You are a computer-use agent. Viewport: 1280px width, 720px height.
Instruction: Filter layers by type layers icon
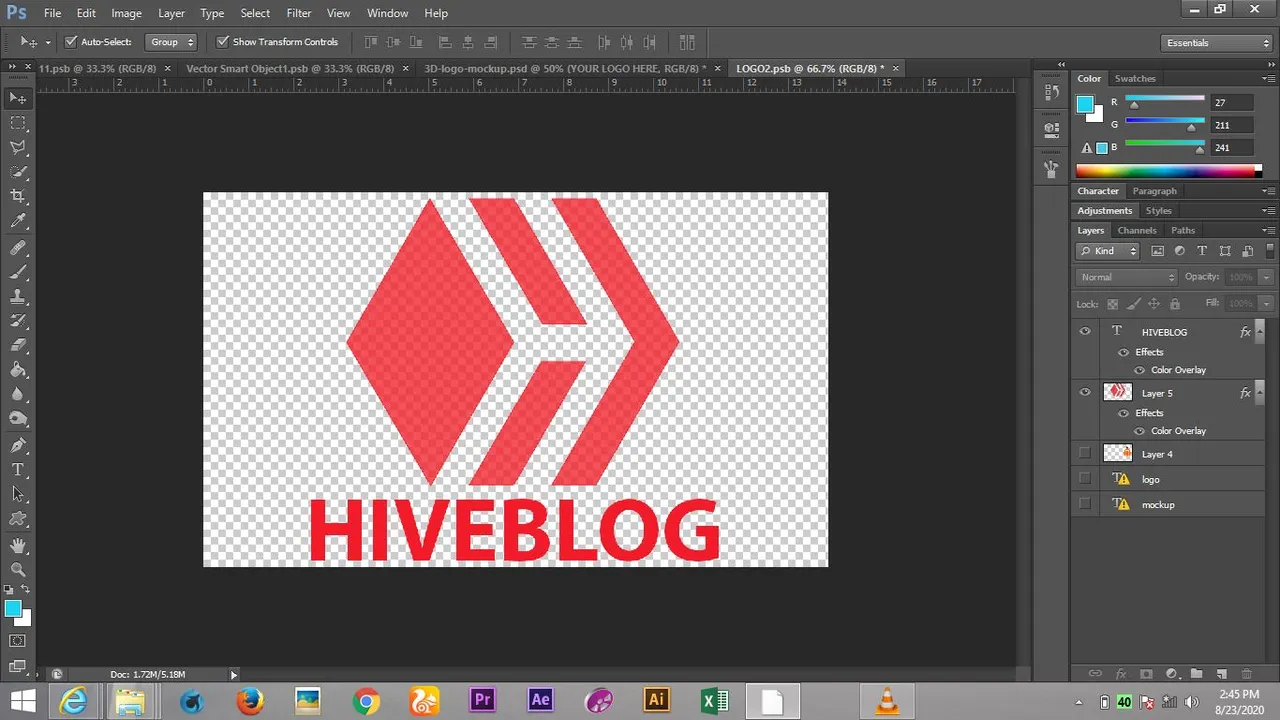1202,251
